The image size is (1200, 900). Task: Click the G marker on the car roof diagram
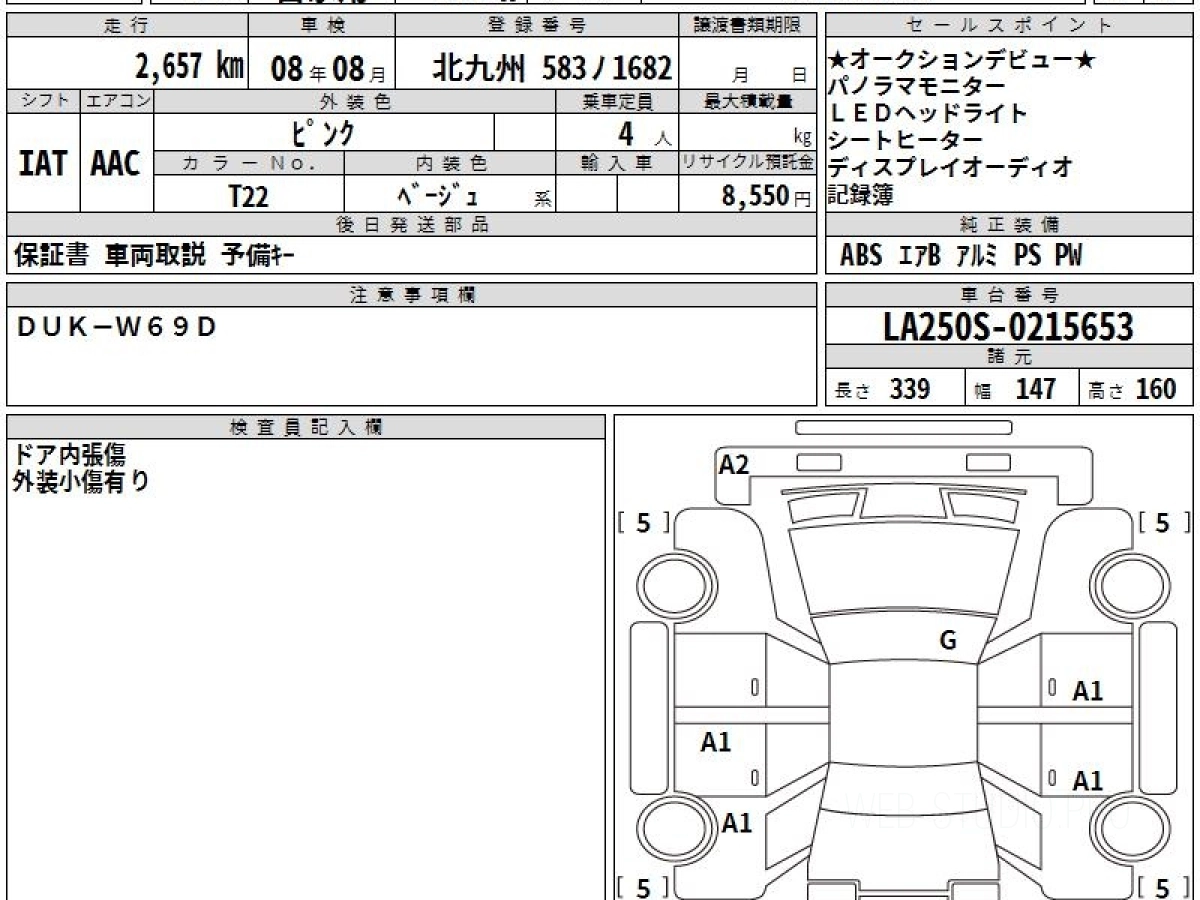[947, 641]
